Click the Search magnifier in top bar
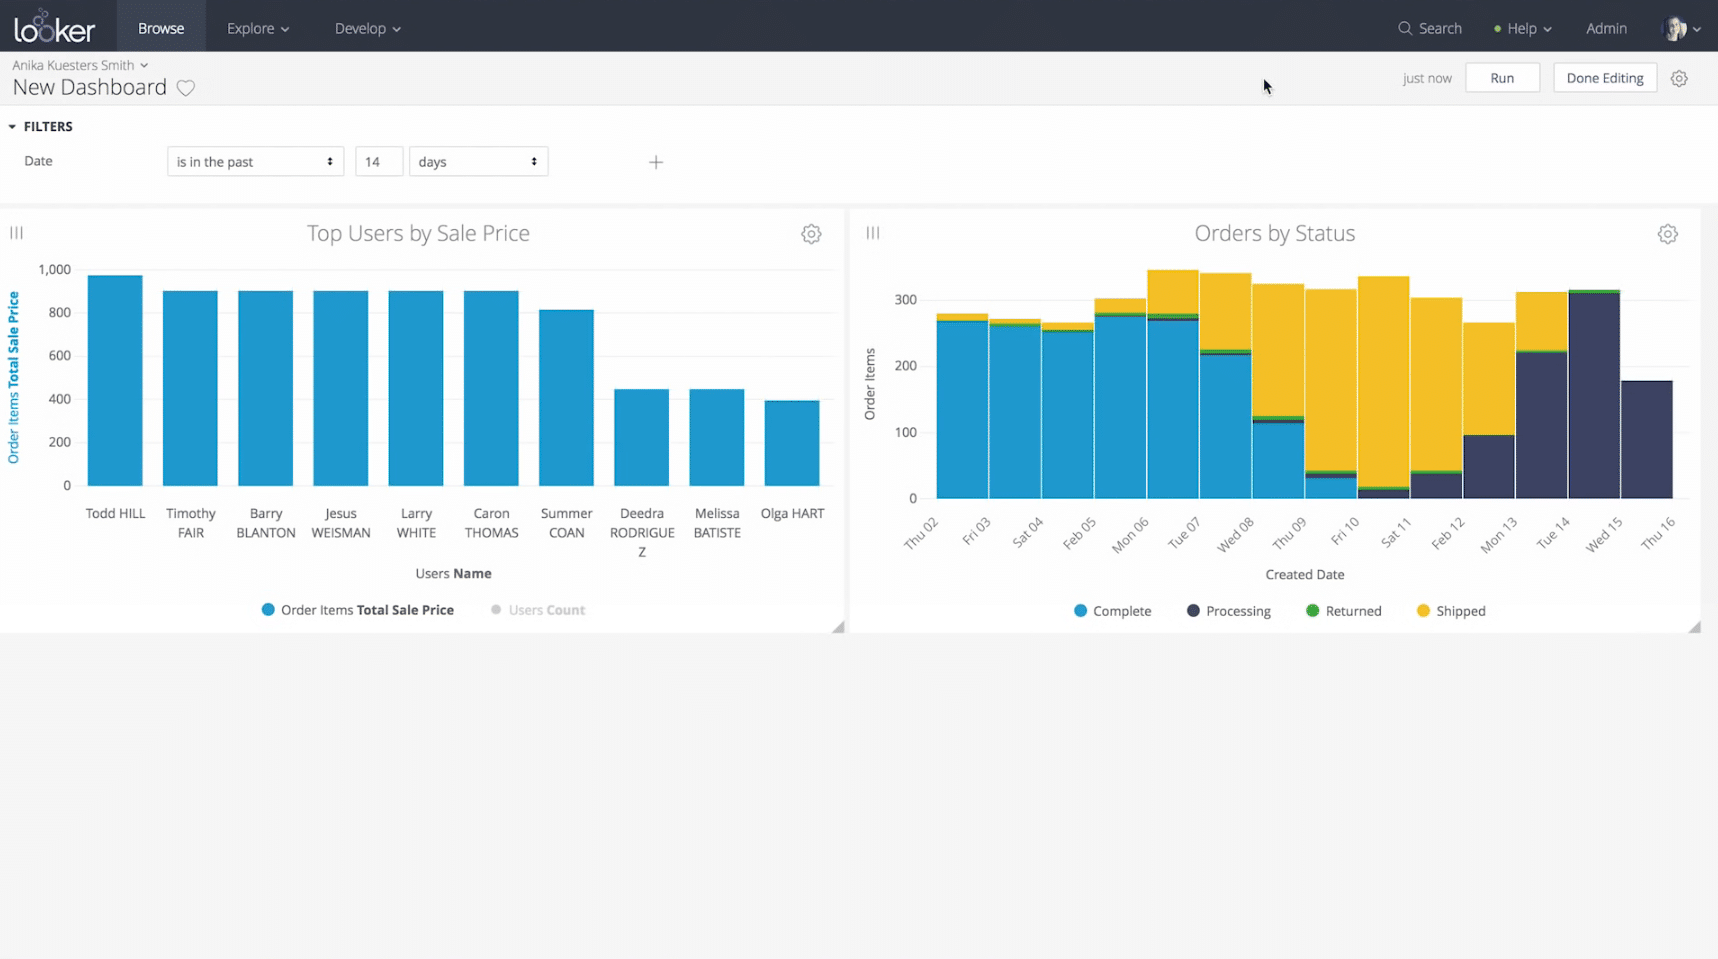The width and height of the screenshot is (1718, 959). point(1405,28)
